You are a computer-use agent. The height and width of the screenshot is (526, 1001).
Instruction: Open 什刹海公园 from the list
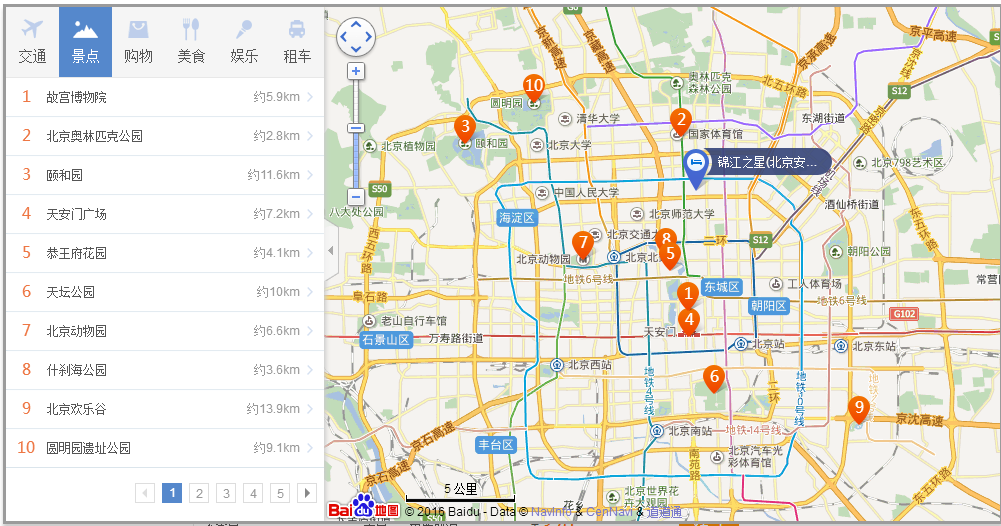pyautogui.click(x=165, y=370)
